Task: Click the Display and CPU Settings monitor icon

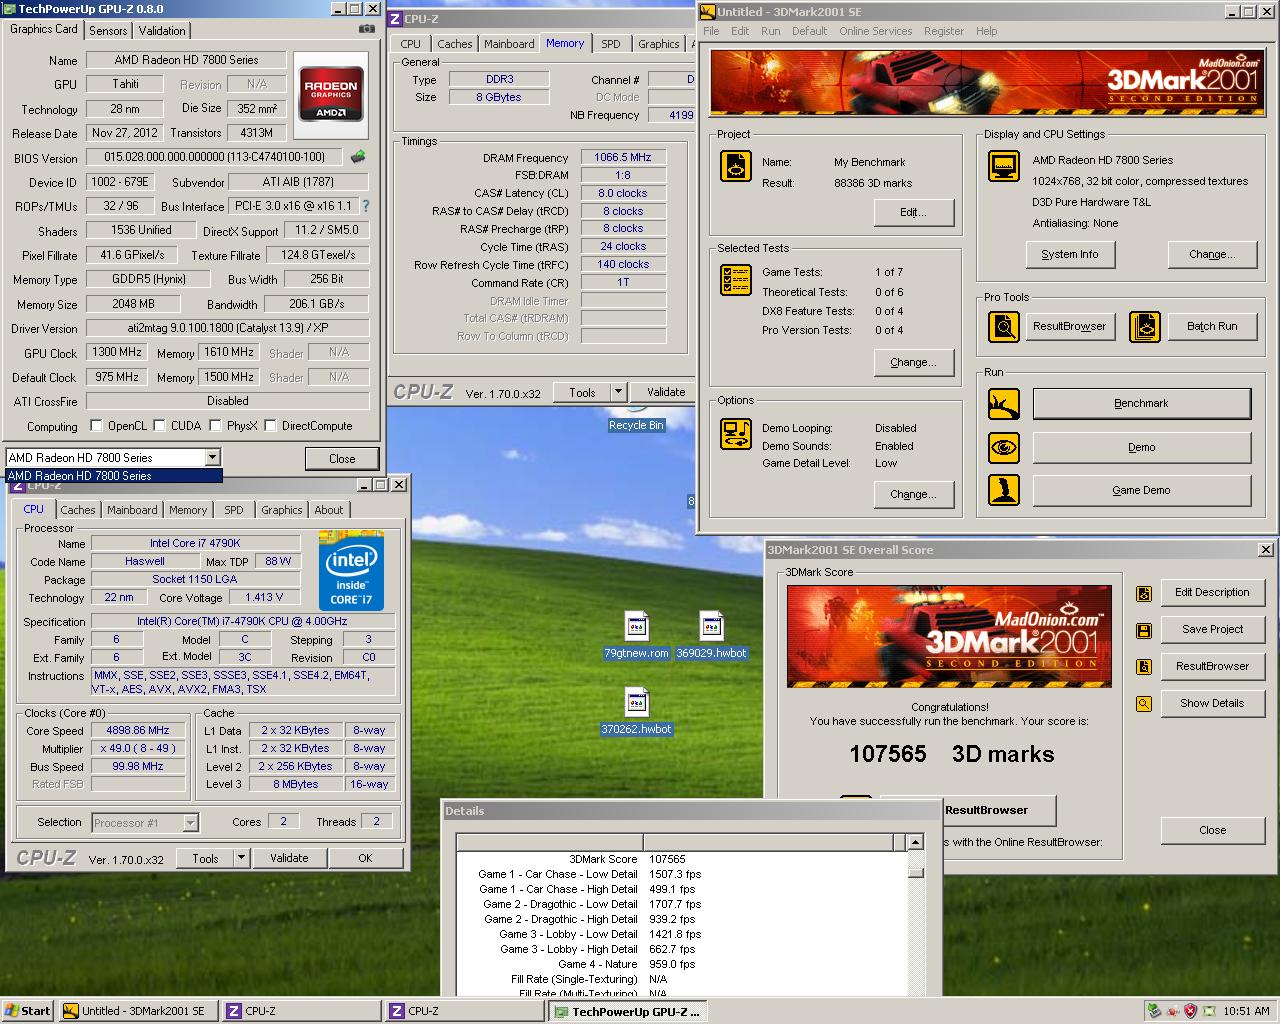Action: click(x=1003, y=165)
